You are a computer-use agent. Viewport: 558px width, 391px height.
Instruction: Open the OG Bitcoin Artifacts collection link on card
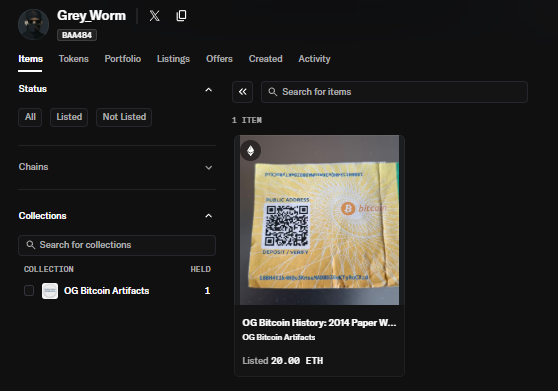tap(279, 337)
